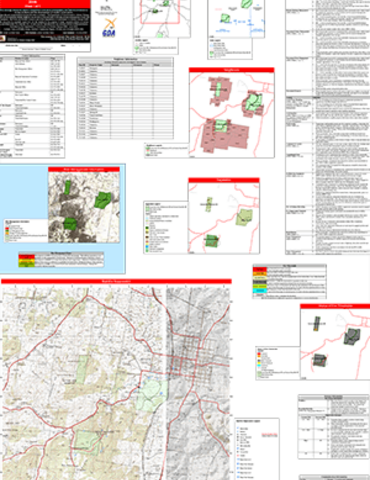Screen dimensions: 370x480
Task: Click the red title bar of the pink-shaded neighbours map
Action: 232,70
